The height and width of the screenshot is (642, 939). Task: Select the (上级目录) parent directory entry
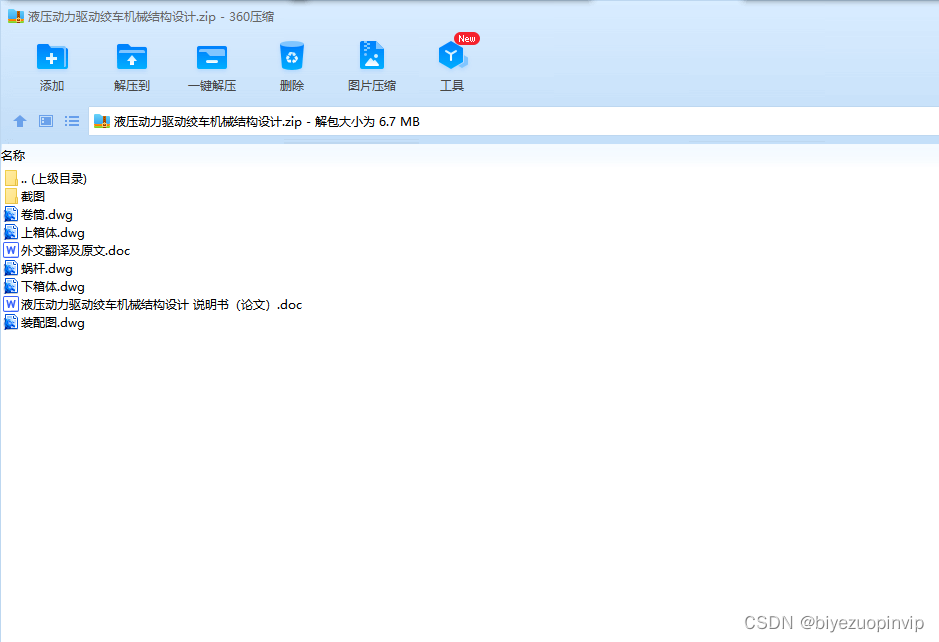pos(54,178)
